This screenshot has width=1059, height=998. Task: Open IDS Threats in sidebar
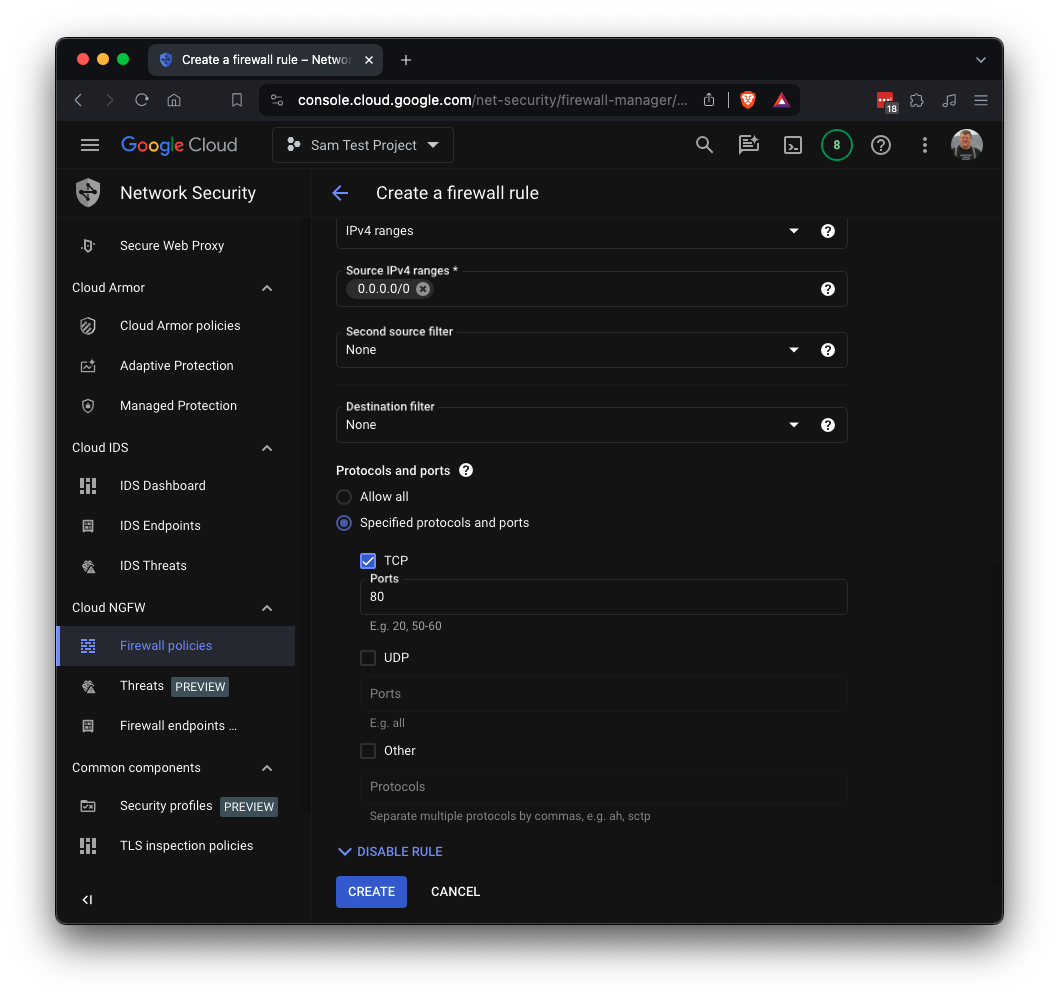click(176, 565)
